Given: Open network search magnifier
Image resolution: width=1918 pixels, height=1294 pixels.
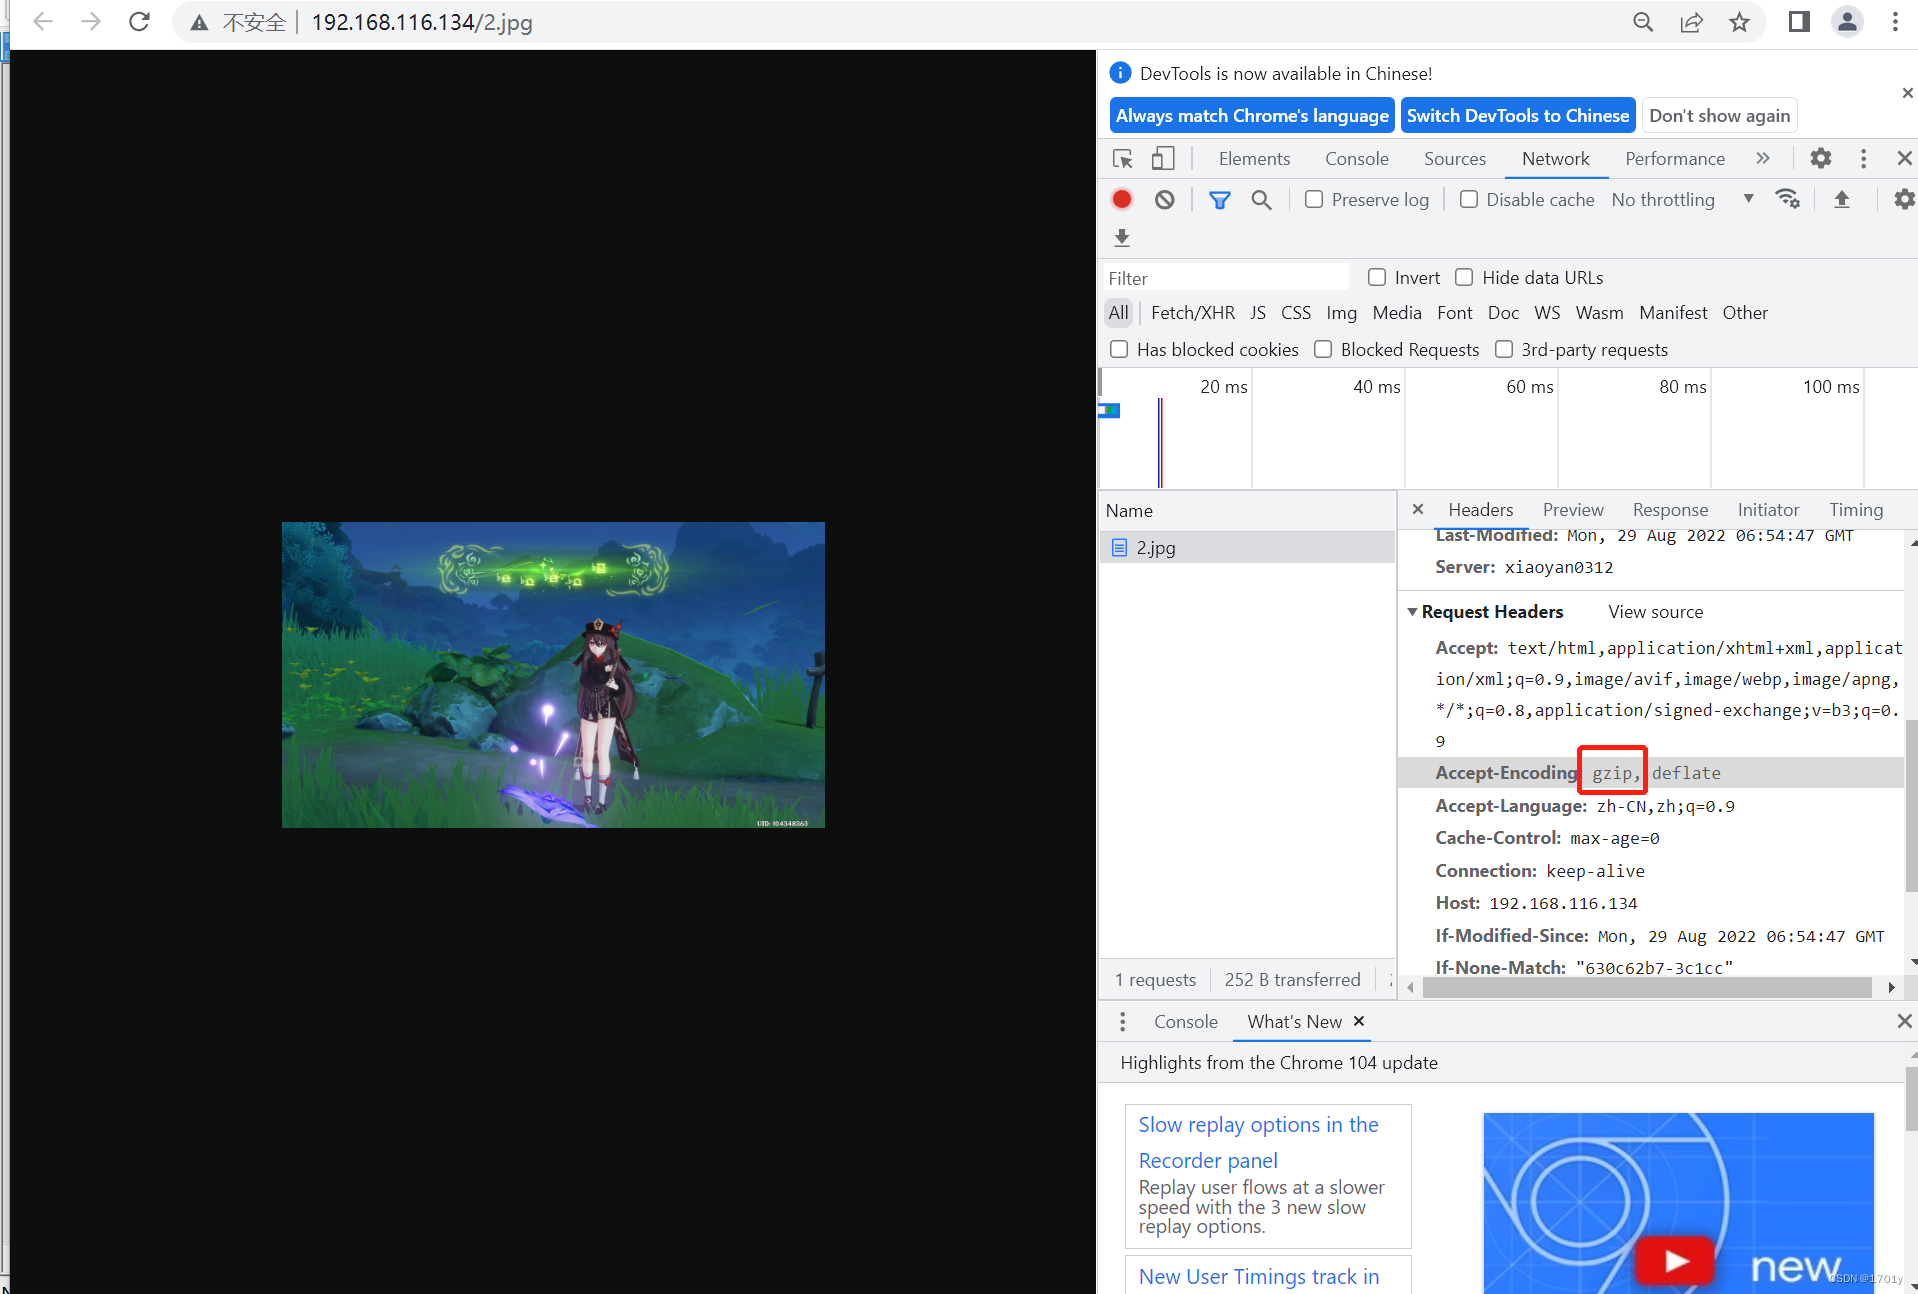Looking at the screenshot, I should click(x=1262, y=200).
